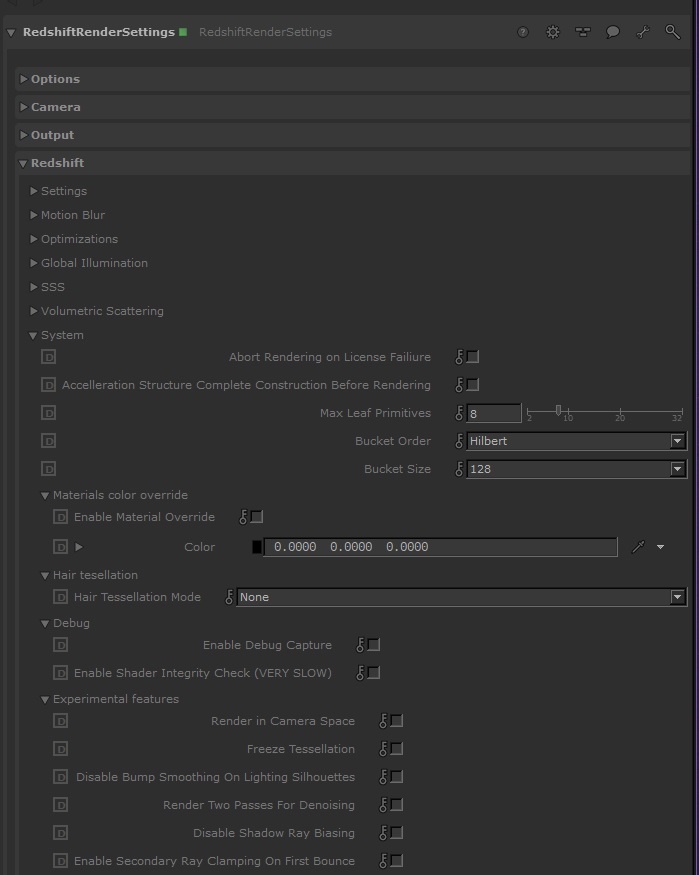Open the magnifier search icon

tap(673, 32)
